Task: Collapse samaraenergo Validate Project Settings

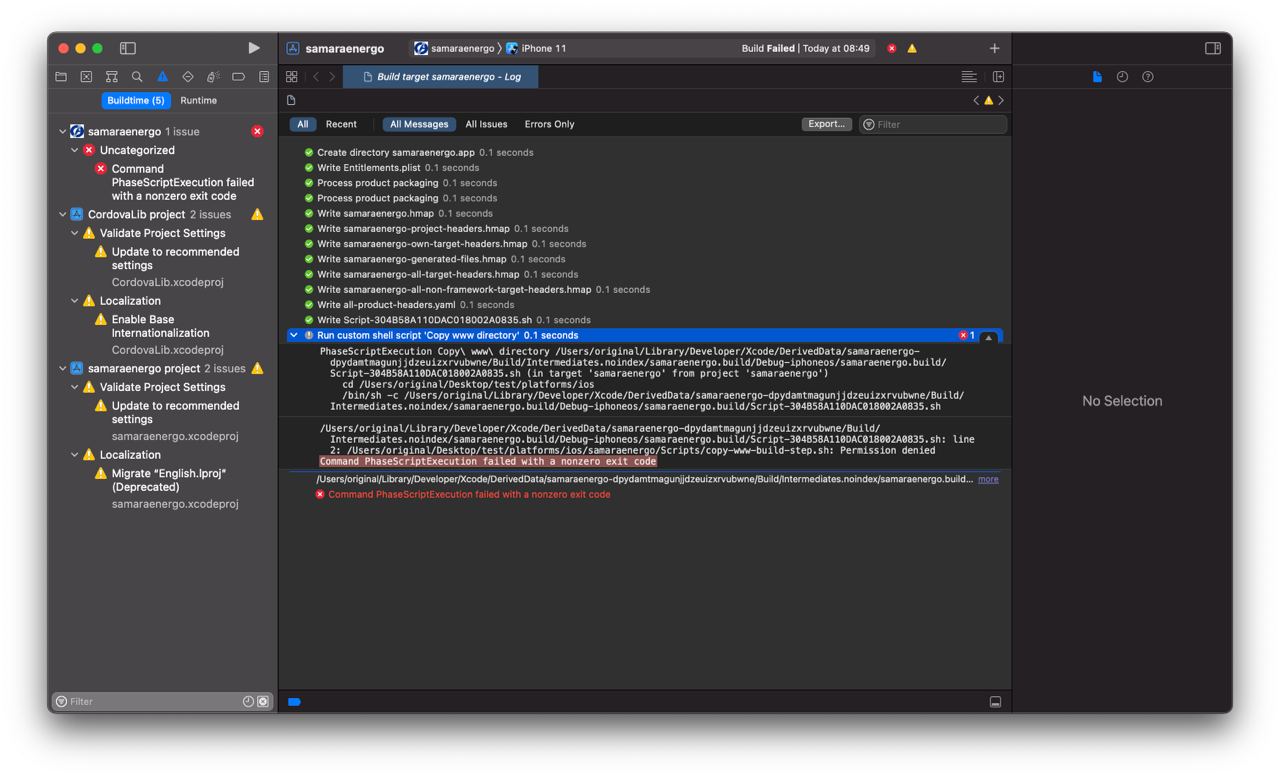Action: click(74, 387)
